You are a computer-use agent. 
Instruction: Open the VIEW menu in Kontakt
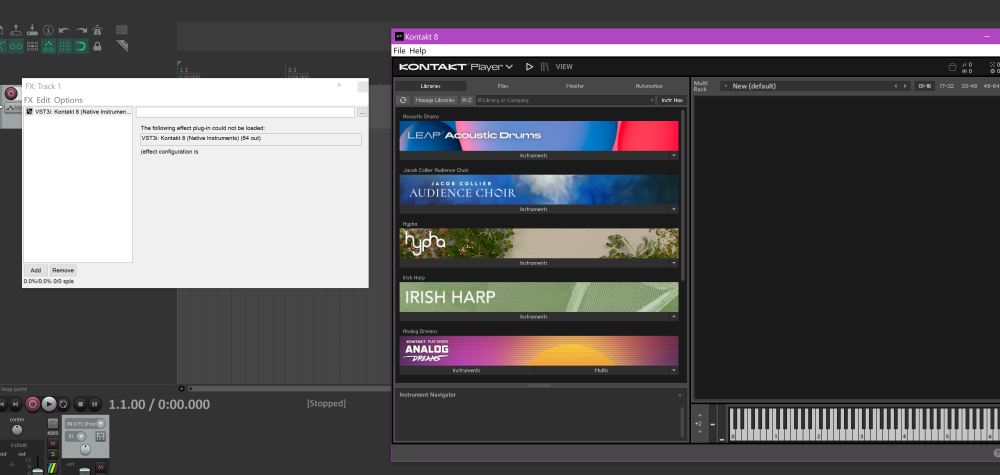point(564,67)
